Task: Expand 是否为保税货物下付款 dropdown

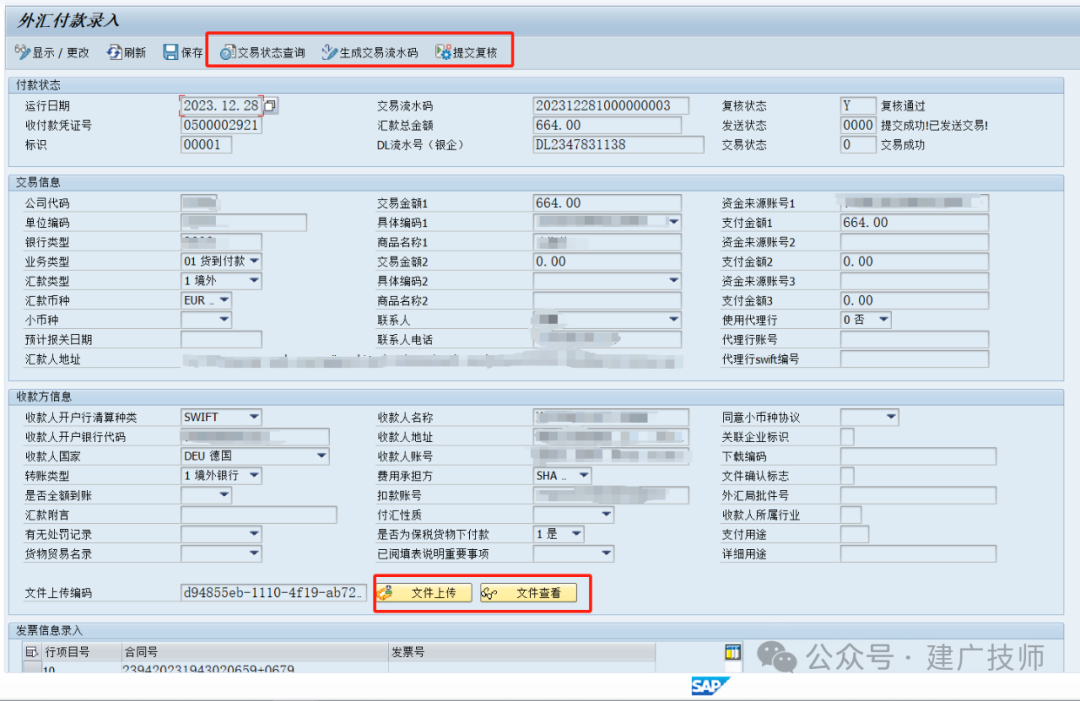Action: click(x=577, y=534)
